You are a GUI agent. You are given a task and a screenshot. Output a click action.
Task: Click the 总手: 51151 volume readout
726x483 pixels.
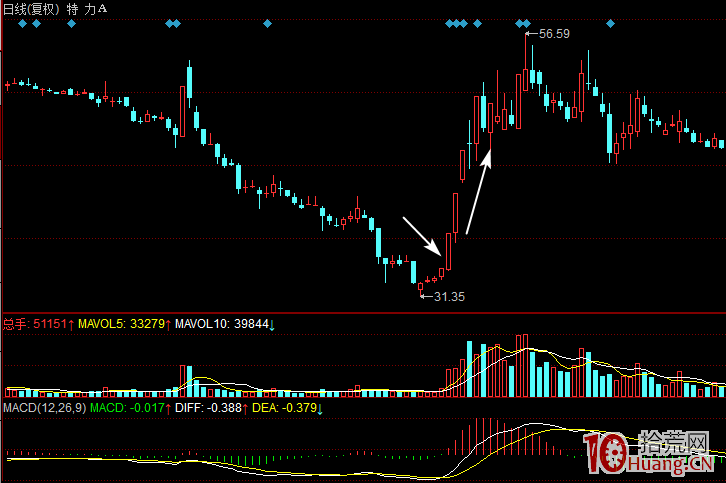(38, 324)
